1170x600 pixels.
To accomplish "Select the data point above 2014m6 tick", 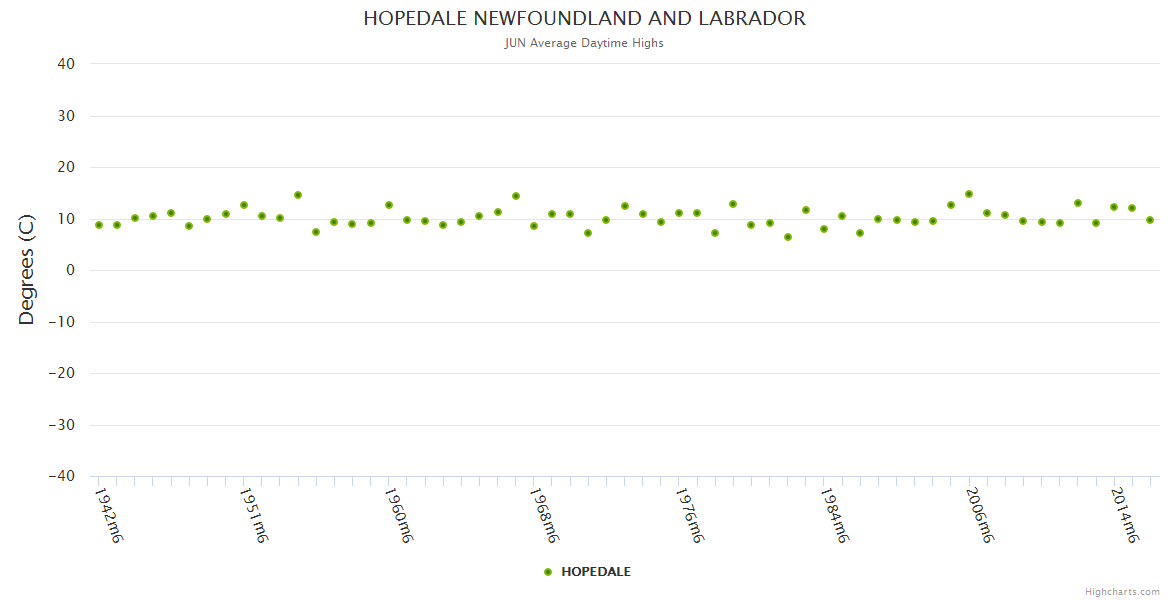I will coord(1113,207).
